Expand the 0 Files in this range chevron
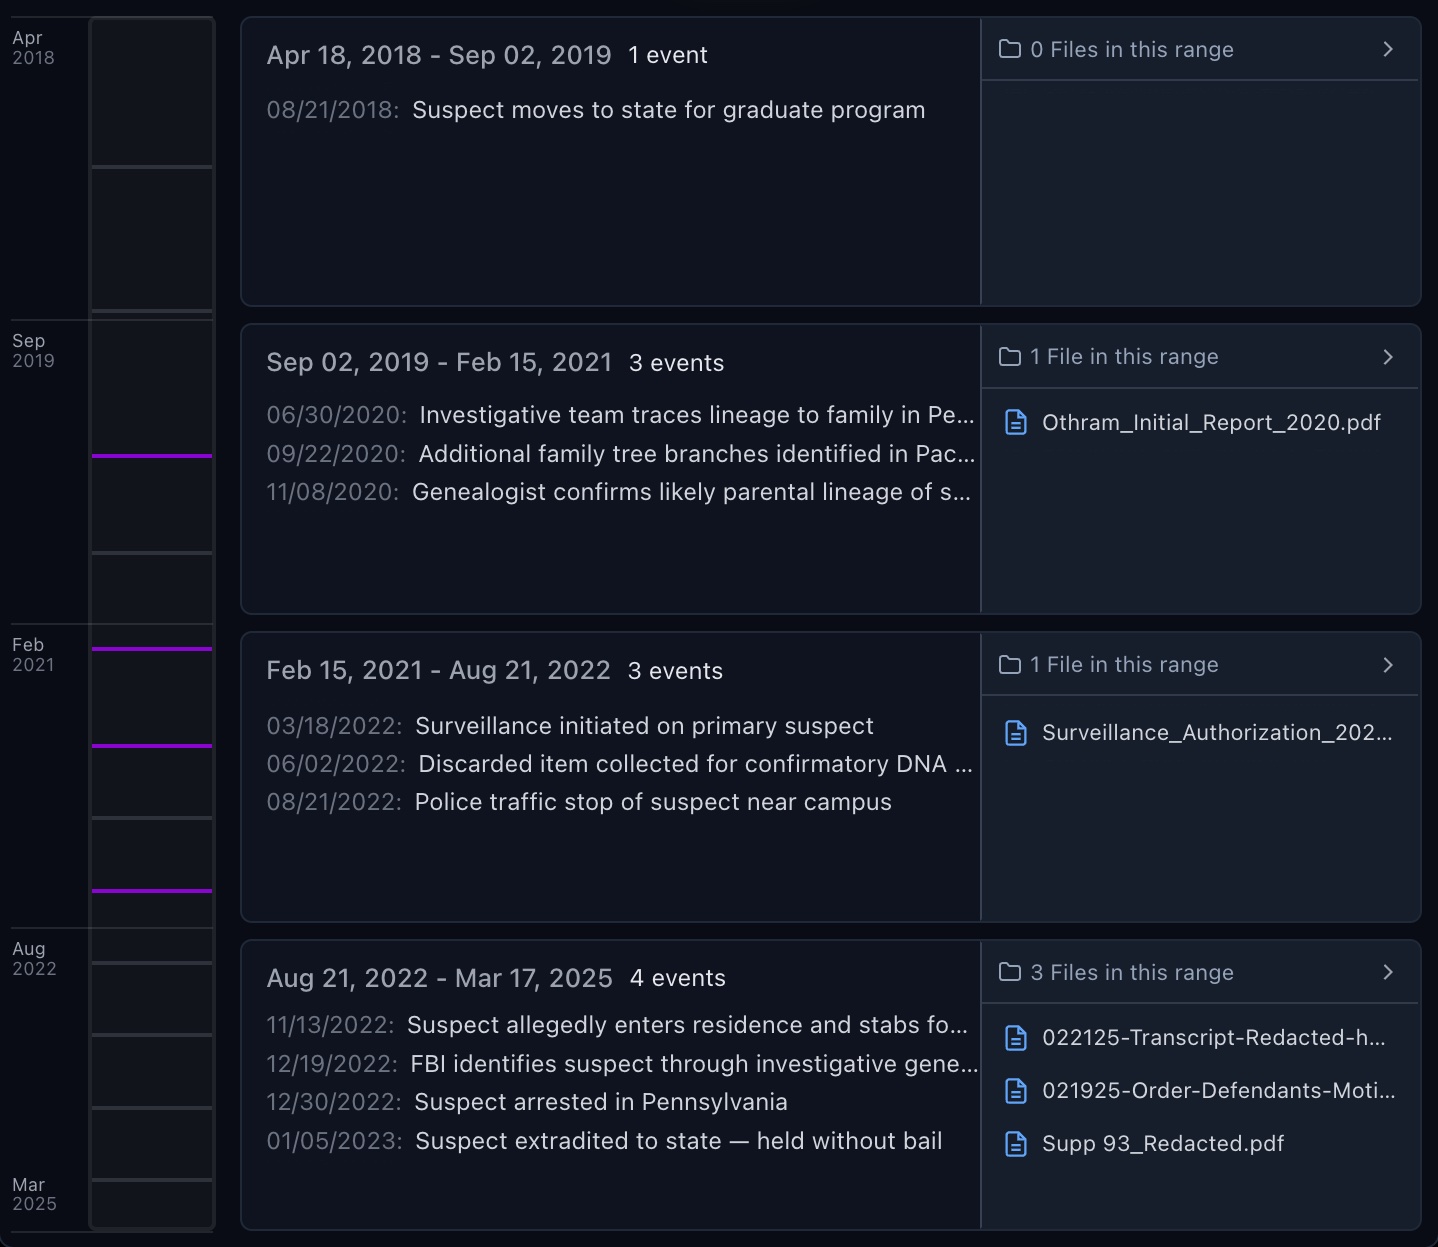Viewport: 1438px width, 1247px height. (x=1387, y=49)
